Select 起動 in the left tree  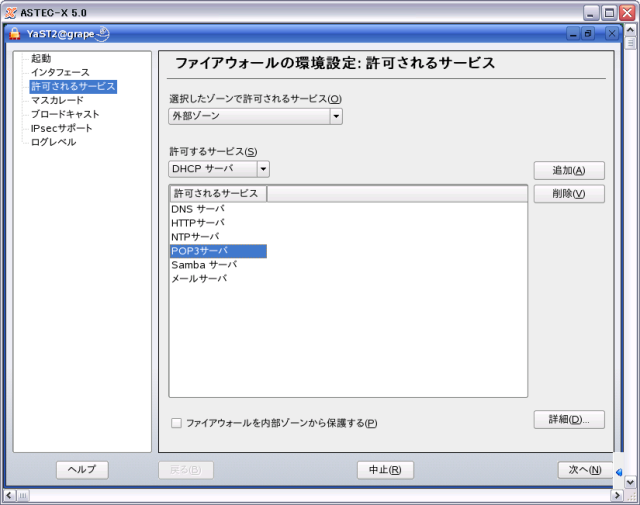coord(40,59)
